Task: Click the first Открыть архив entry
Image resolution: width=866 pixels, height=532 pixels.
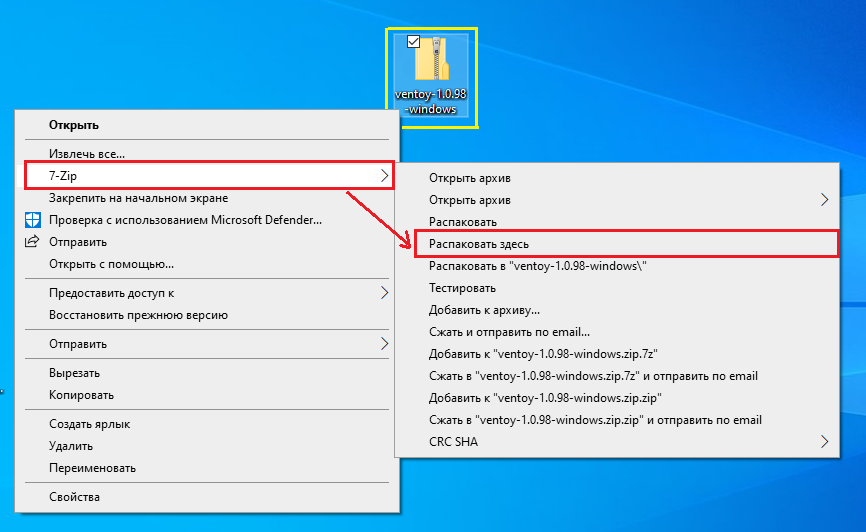Action: click(617, 178)
